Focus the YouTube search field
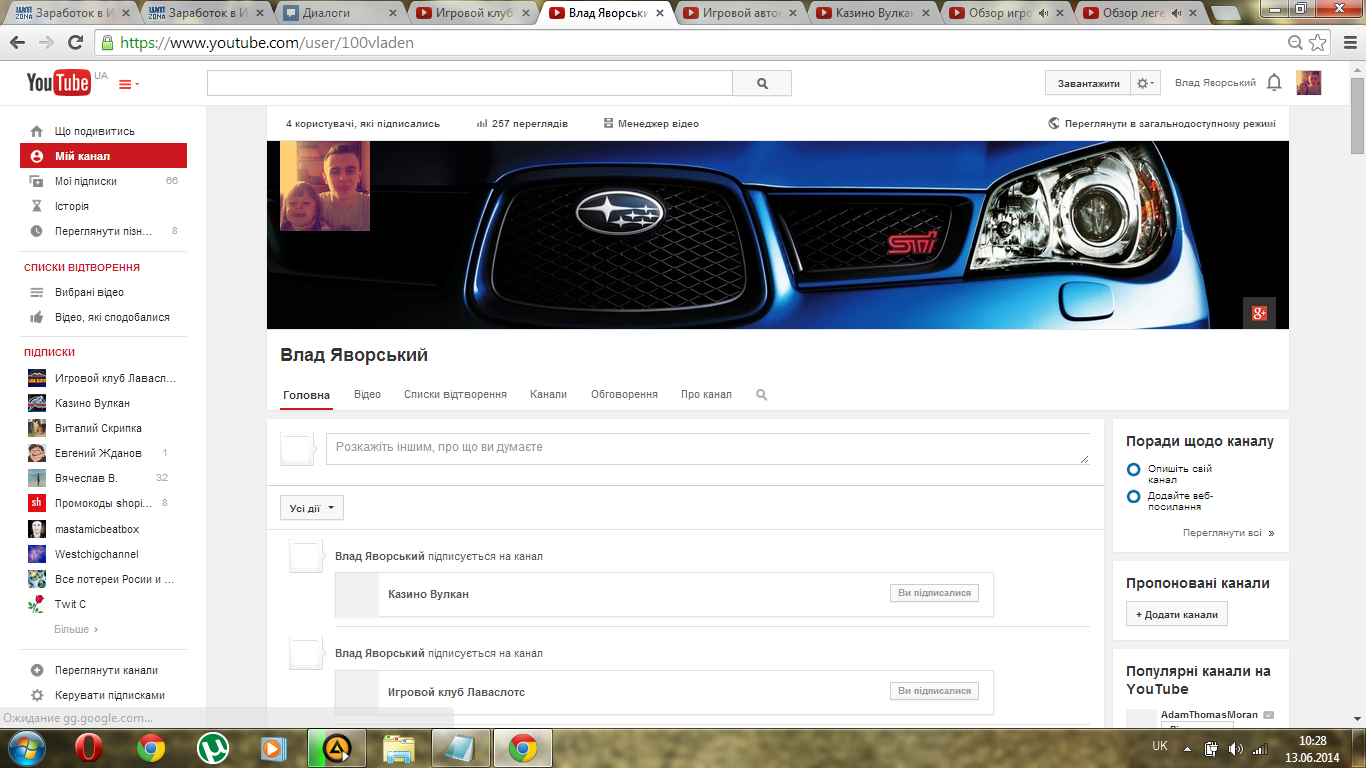1366x768 pixels. coord(470,84)
